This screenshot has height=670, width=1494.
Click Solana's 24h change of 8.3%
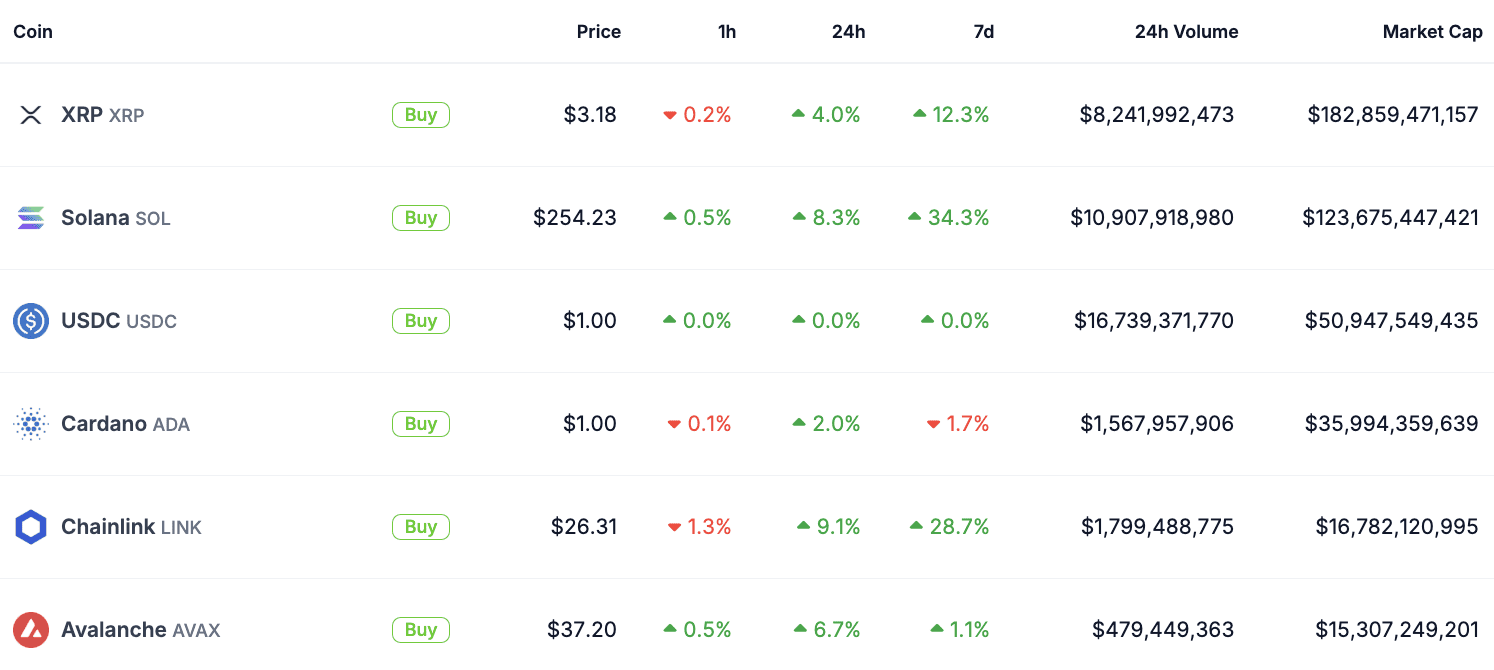click(835, 217)
